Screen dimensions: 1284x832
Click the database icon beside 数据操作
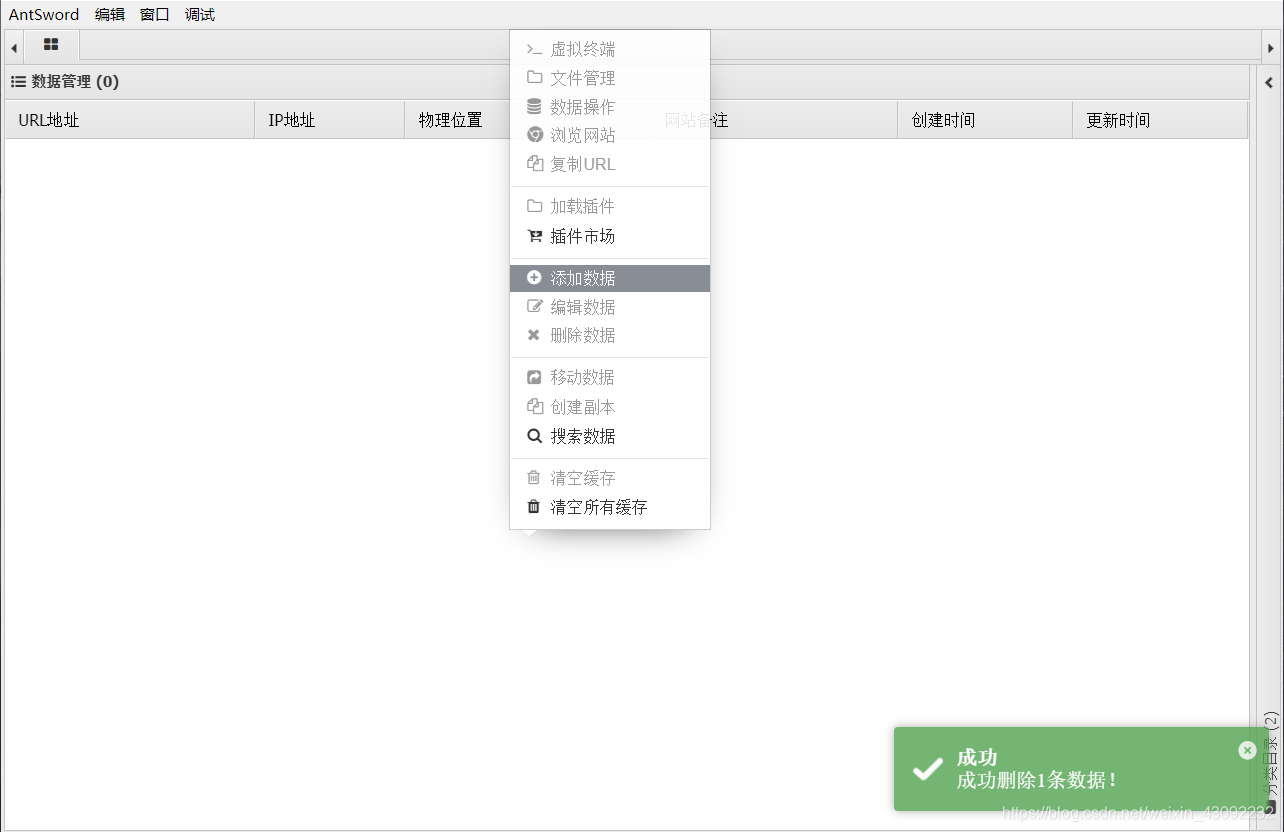click(534, 106)
